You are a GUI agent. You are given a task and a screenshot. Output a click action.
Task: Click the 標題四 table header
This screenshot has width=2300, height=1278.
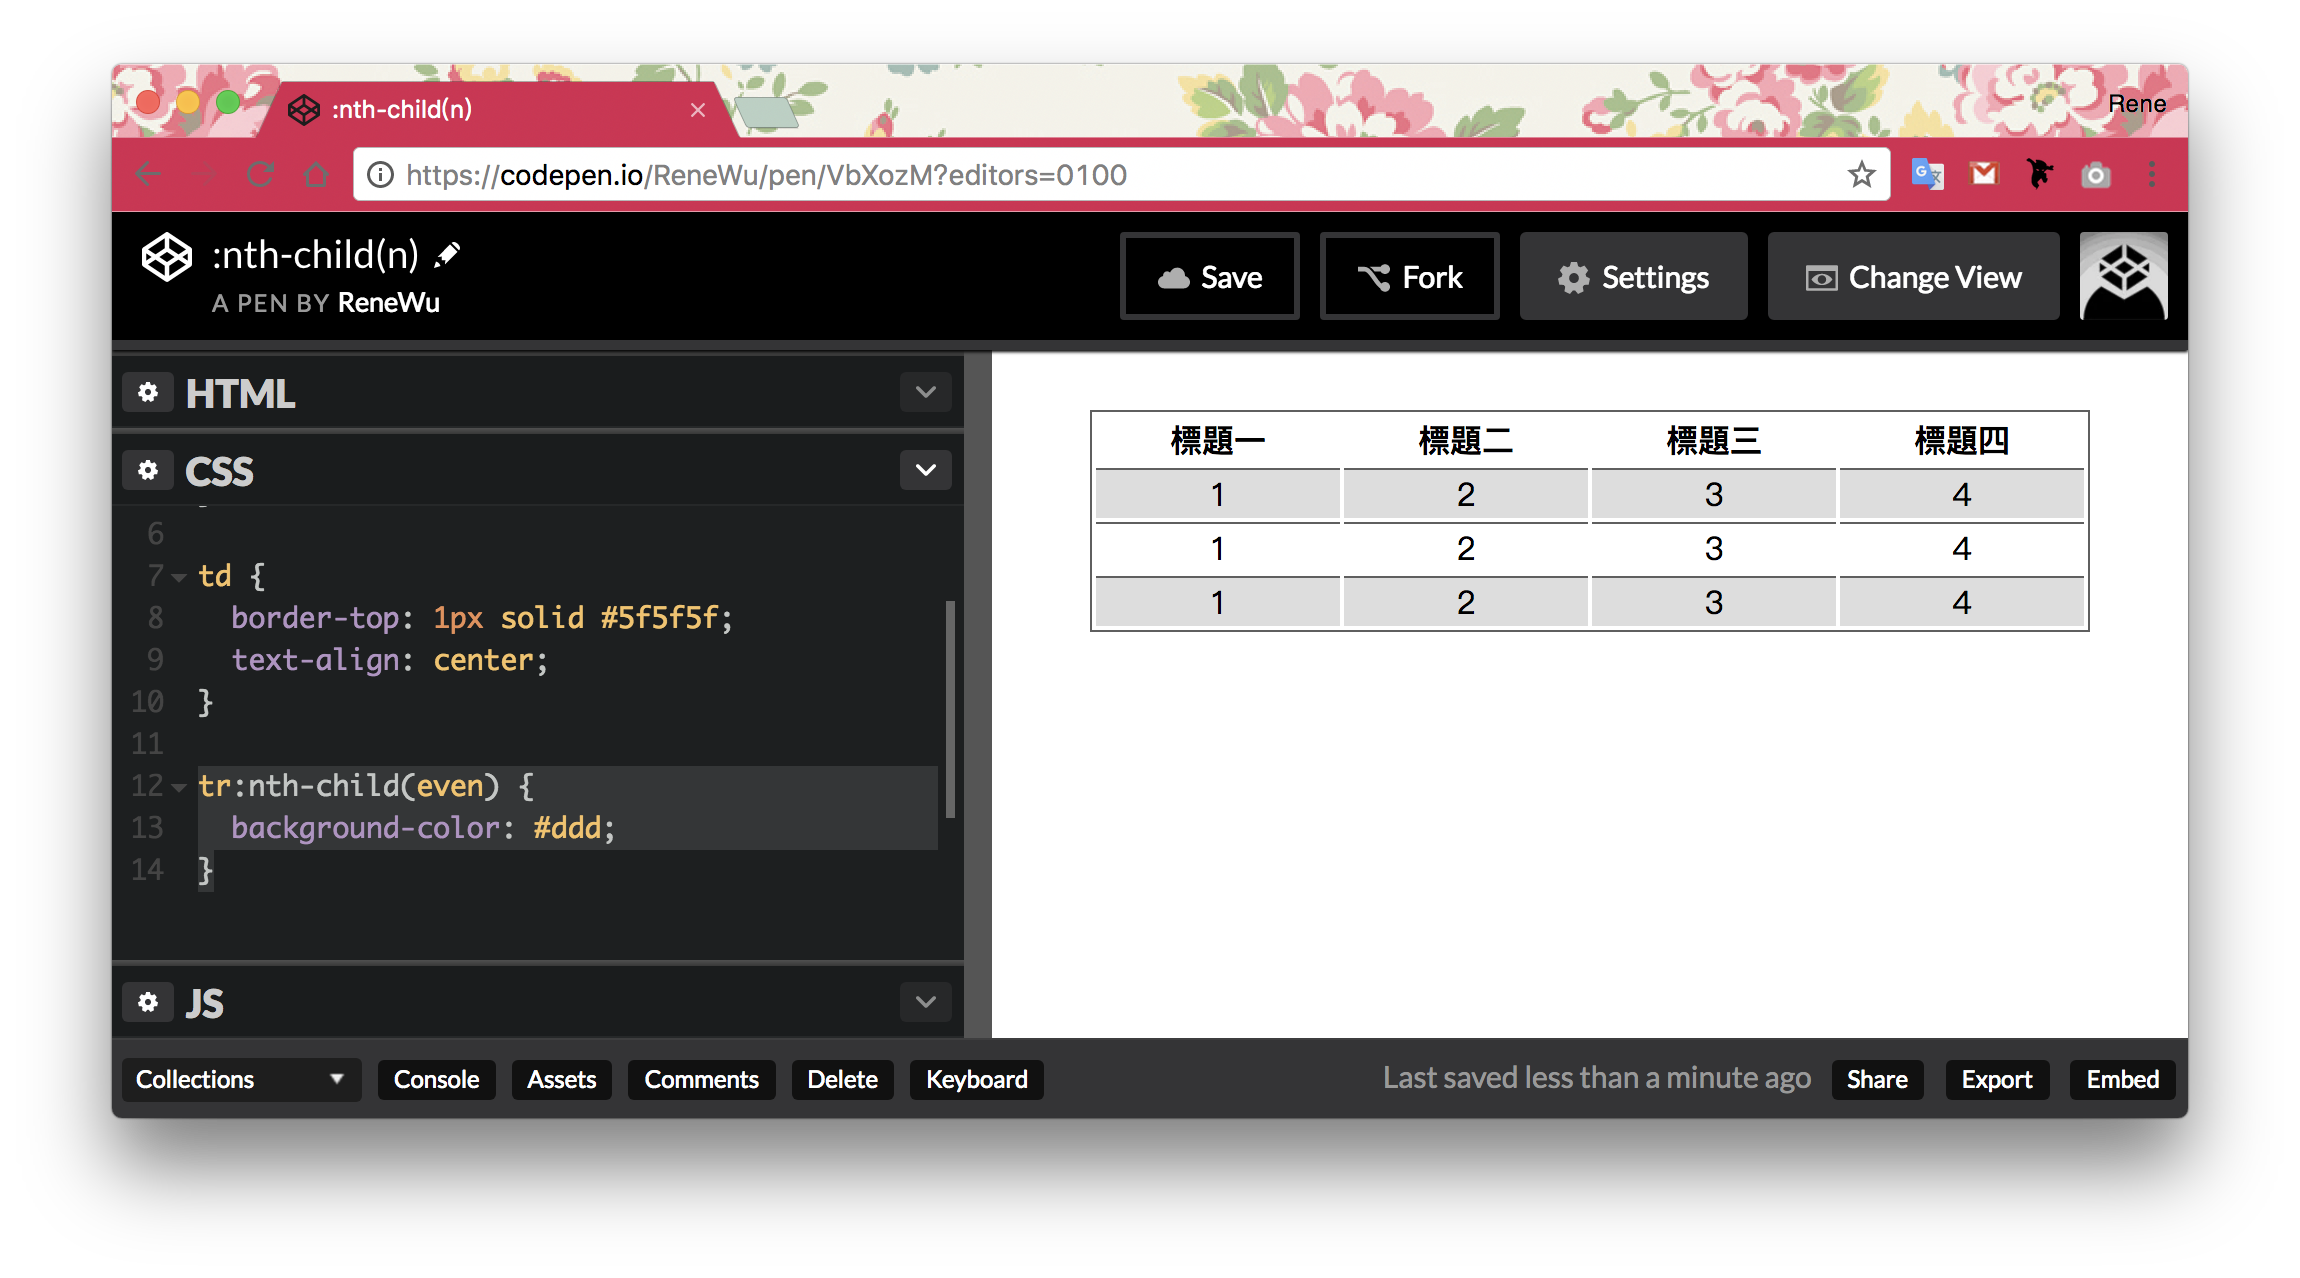coord(1961,441)
